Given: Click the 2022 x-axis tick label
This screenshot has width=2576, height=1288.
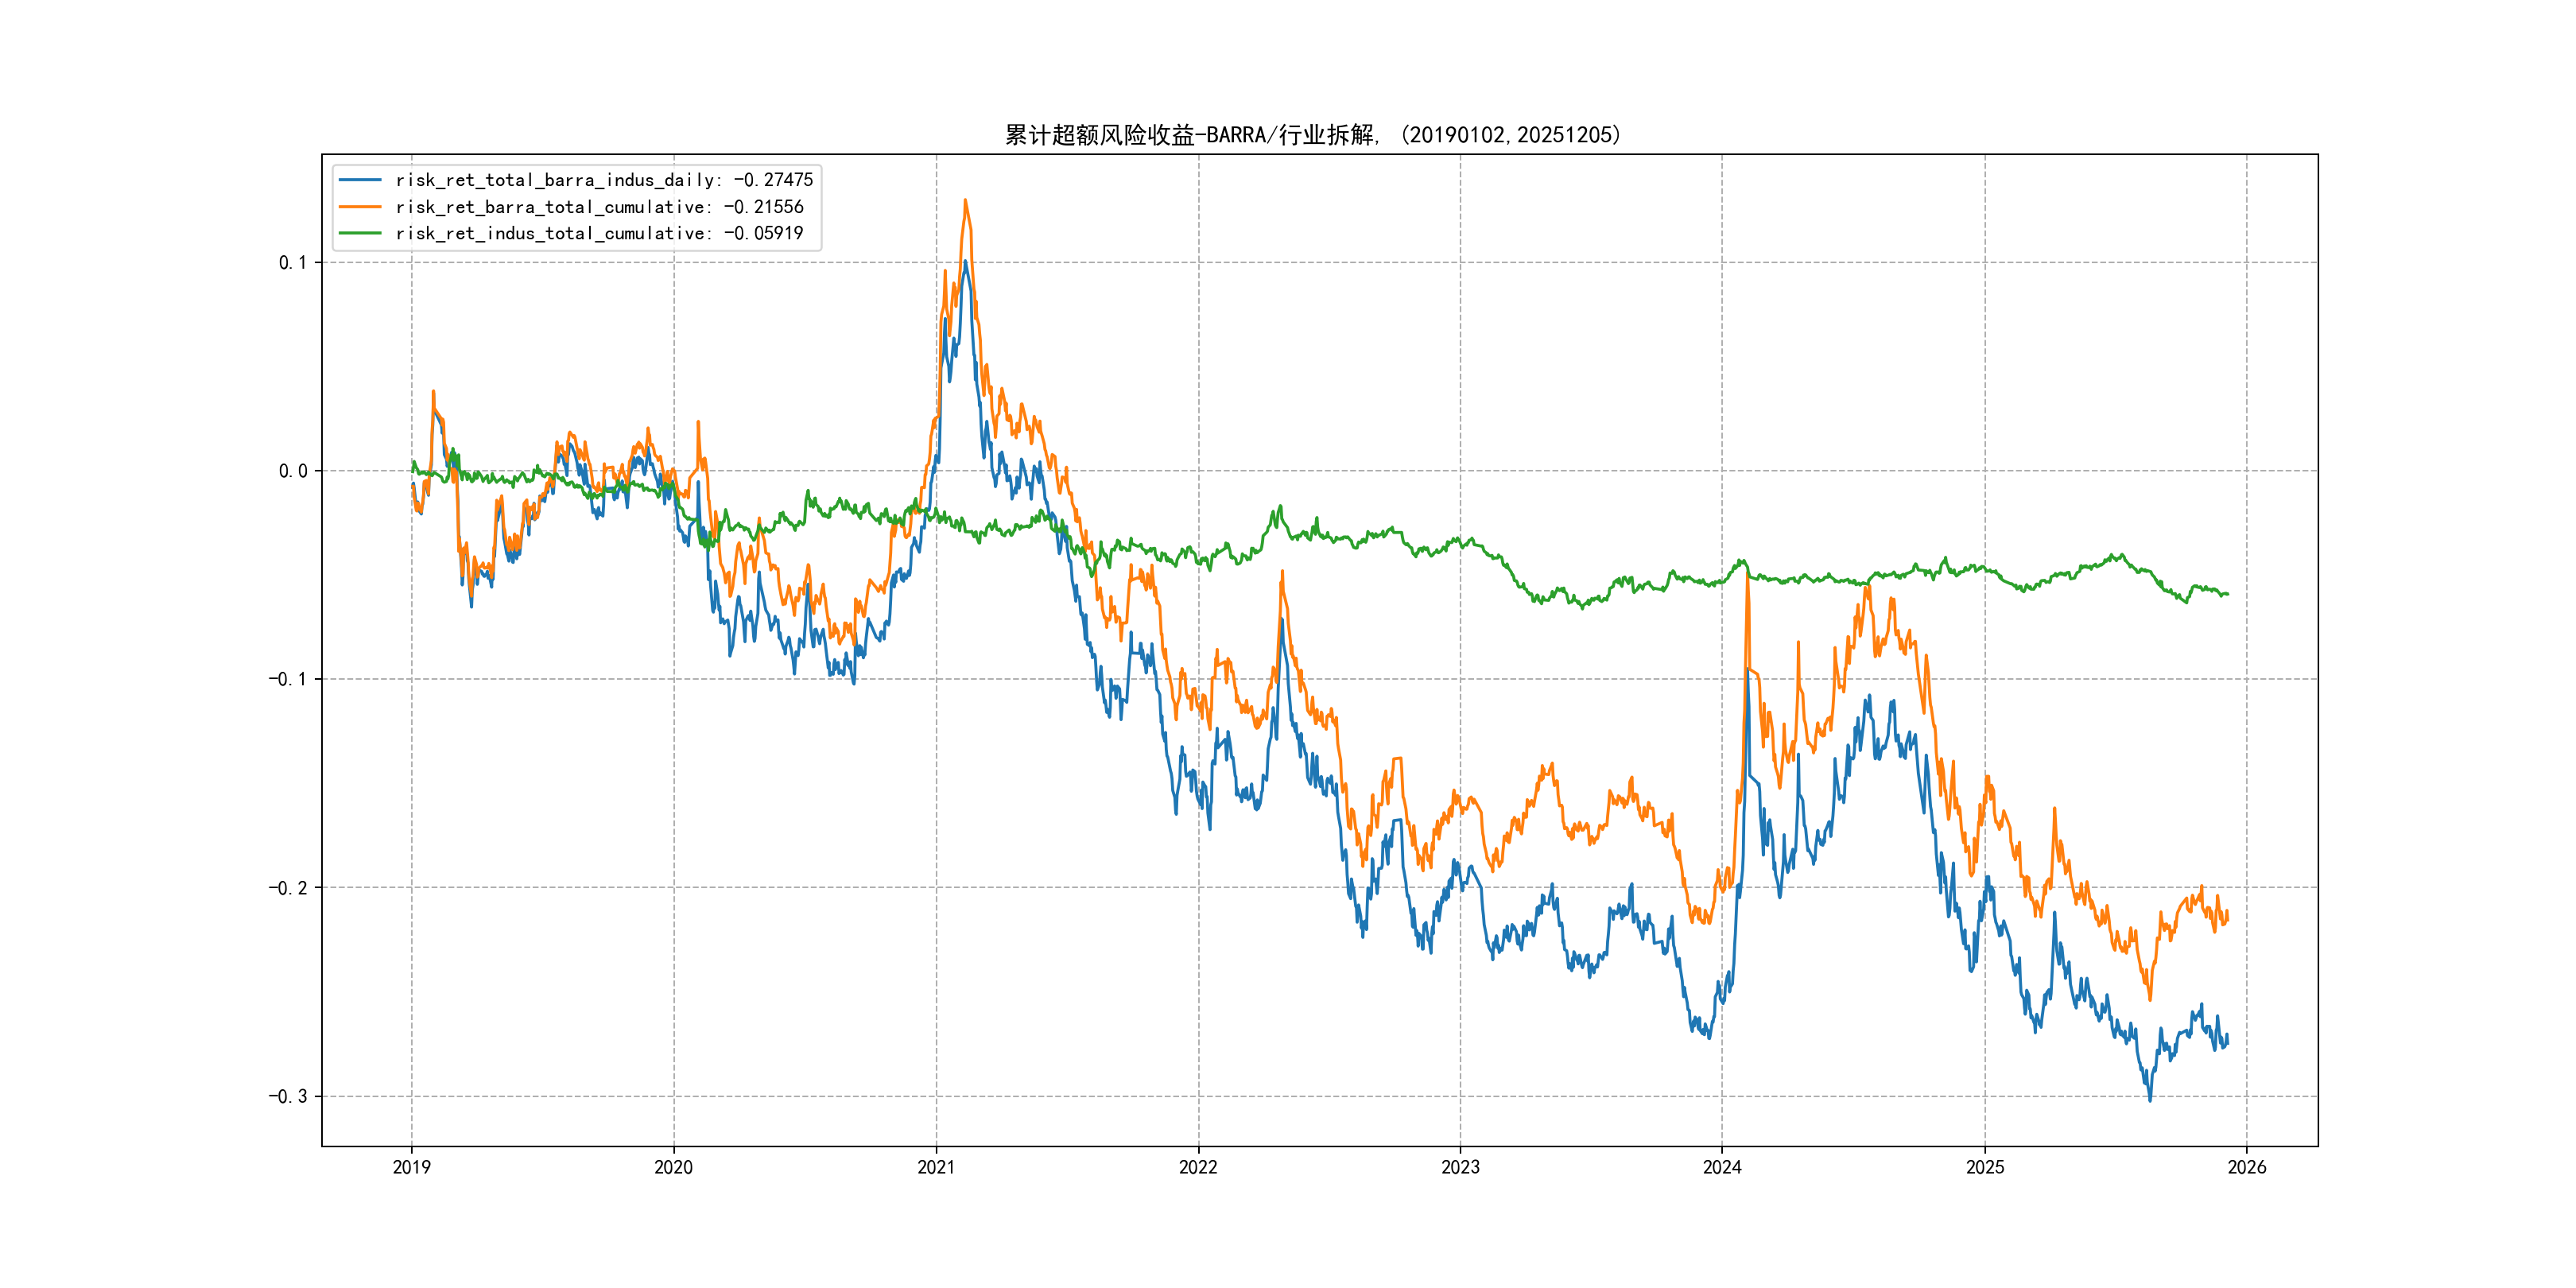Looking at the screenshot, I should coord(1198,1167).
